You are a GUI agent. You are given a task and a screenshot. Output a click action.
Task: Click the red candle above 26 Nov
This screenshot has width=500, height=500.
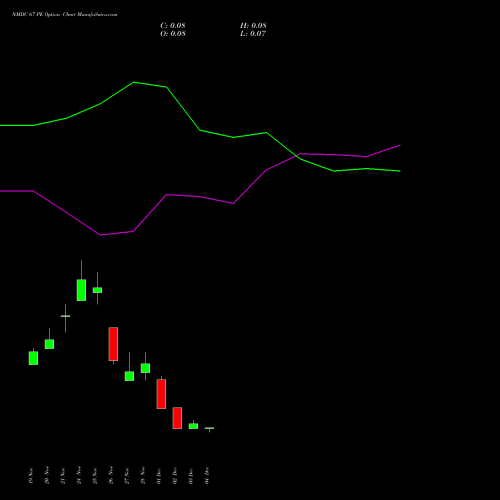coord(113,344)
